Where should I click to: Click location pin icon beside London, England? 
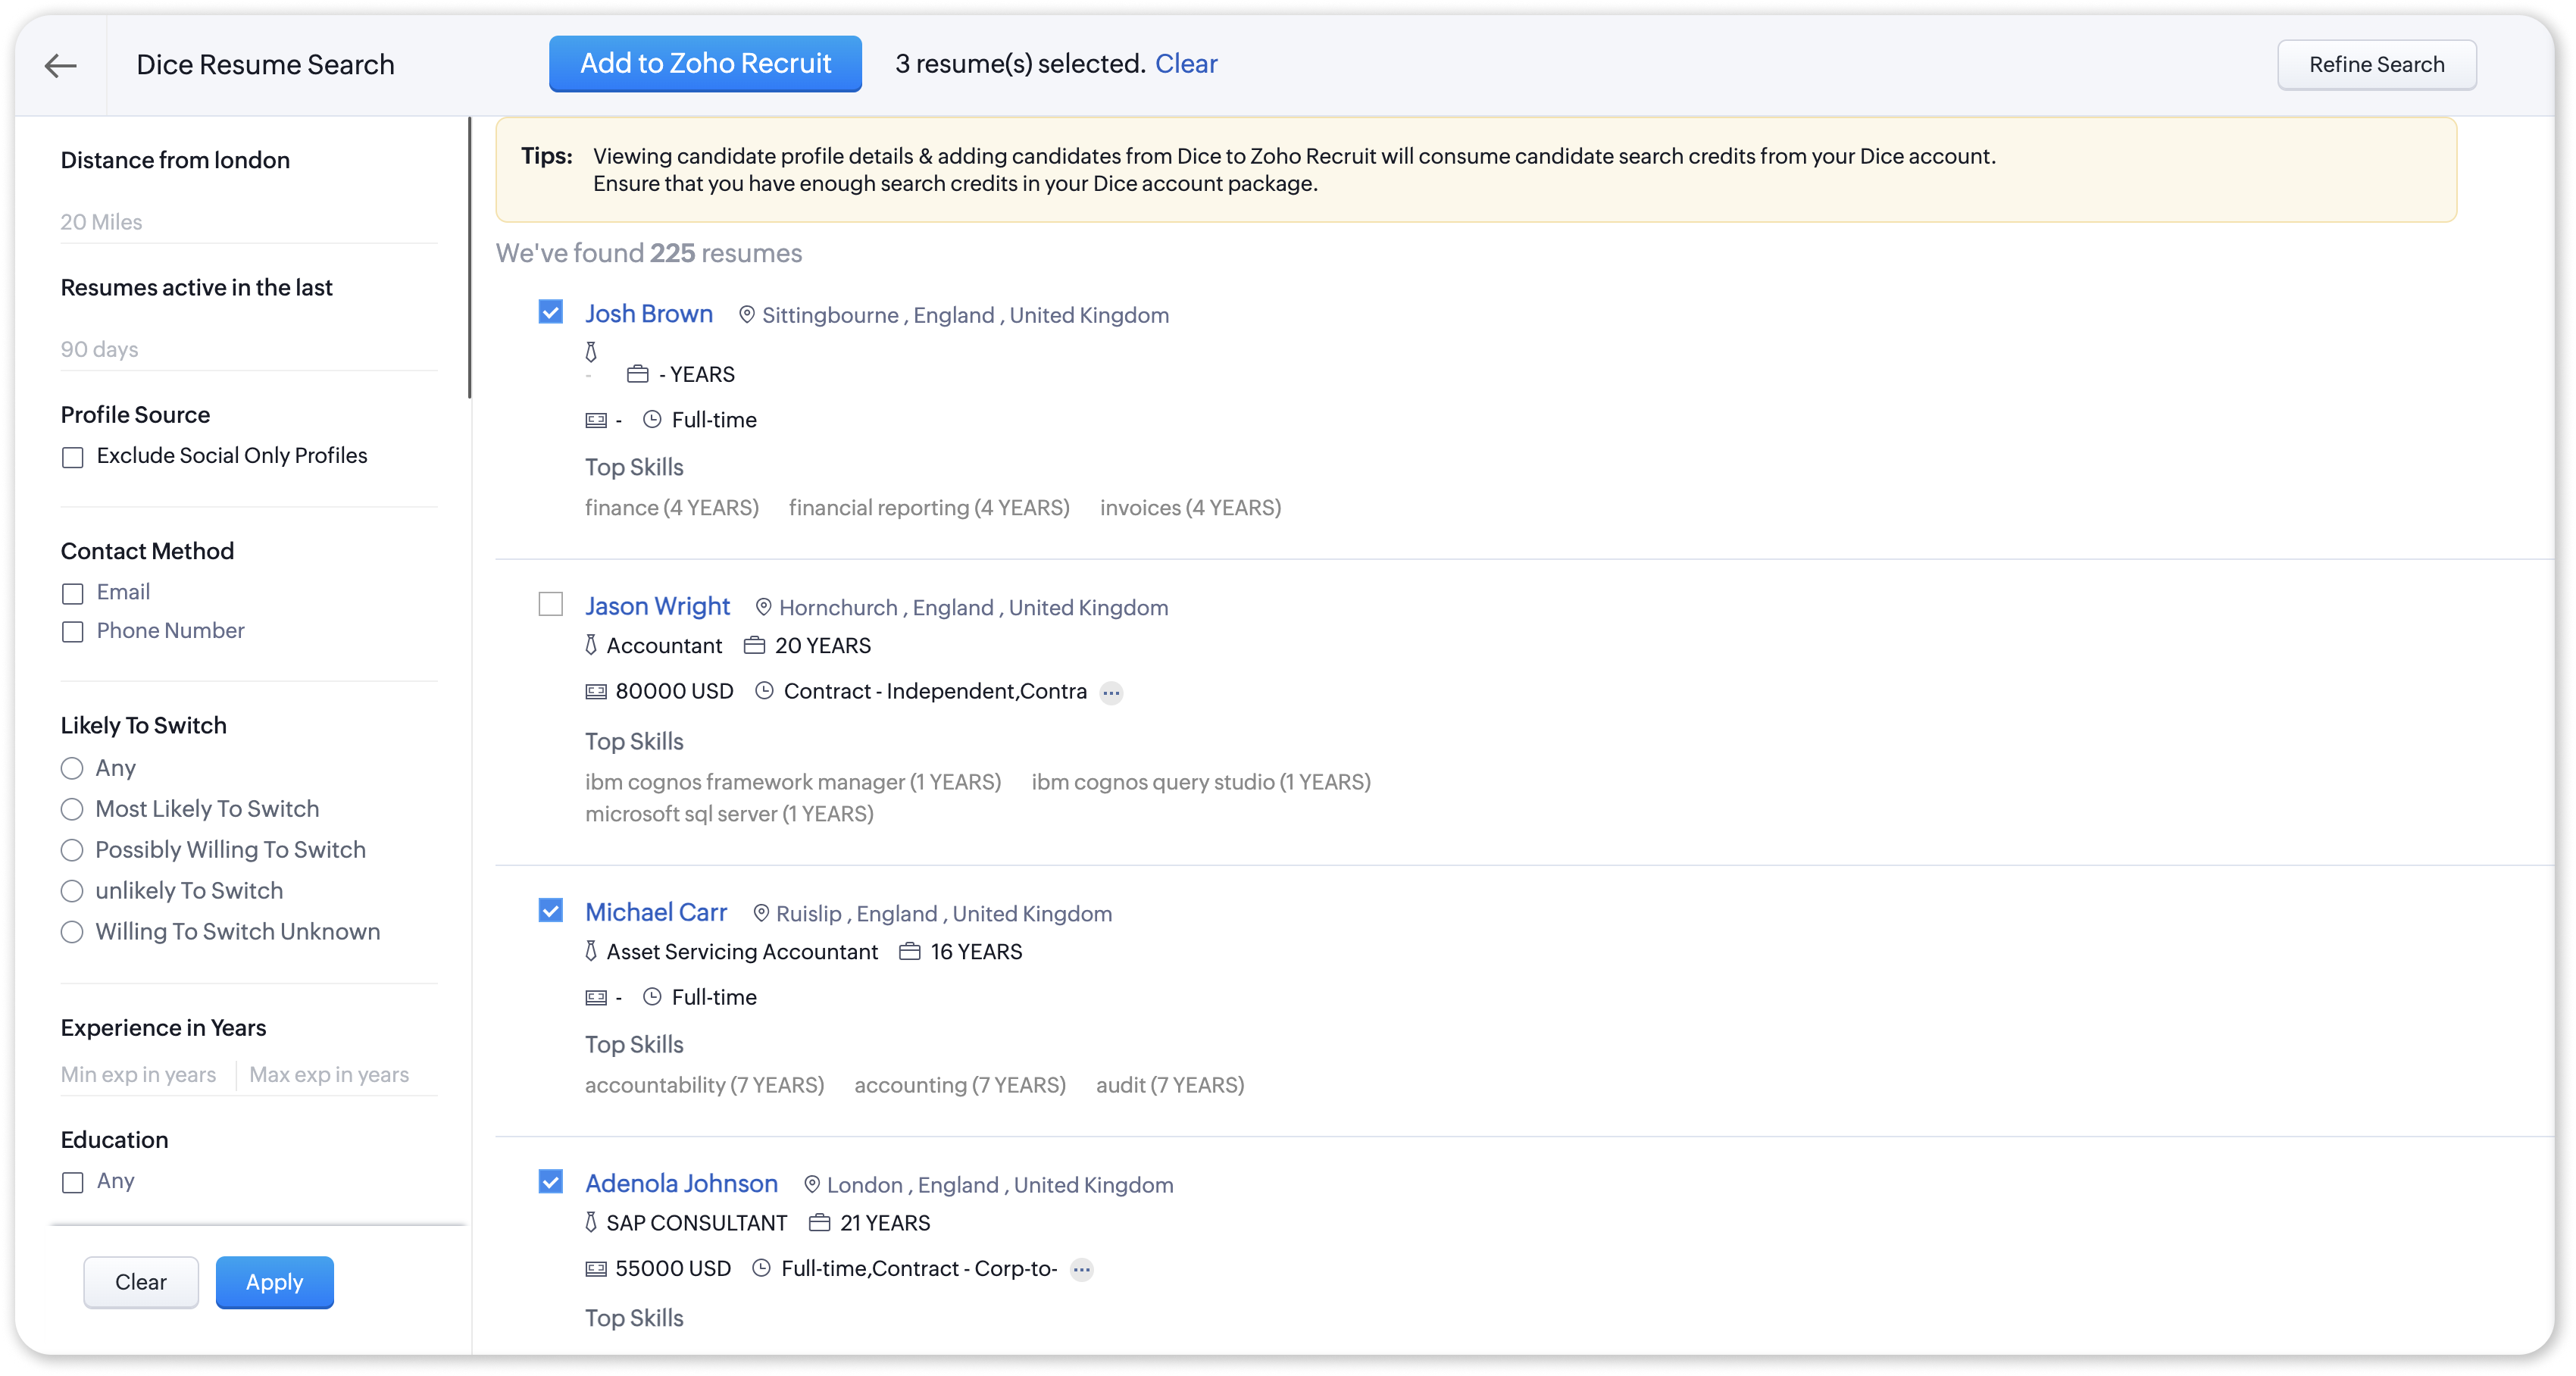(x=812, y=1184)
